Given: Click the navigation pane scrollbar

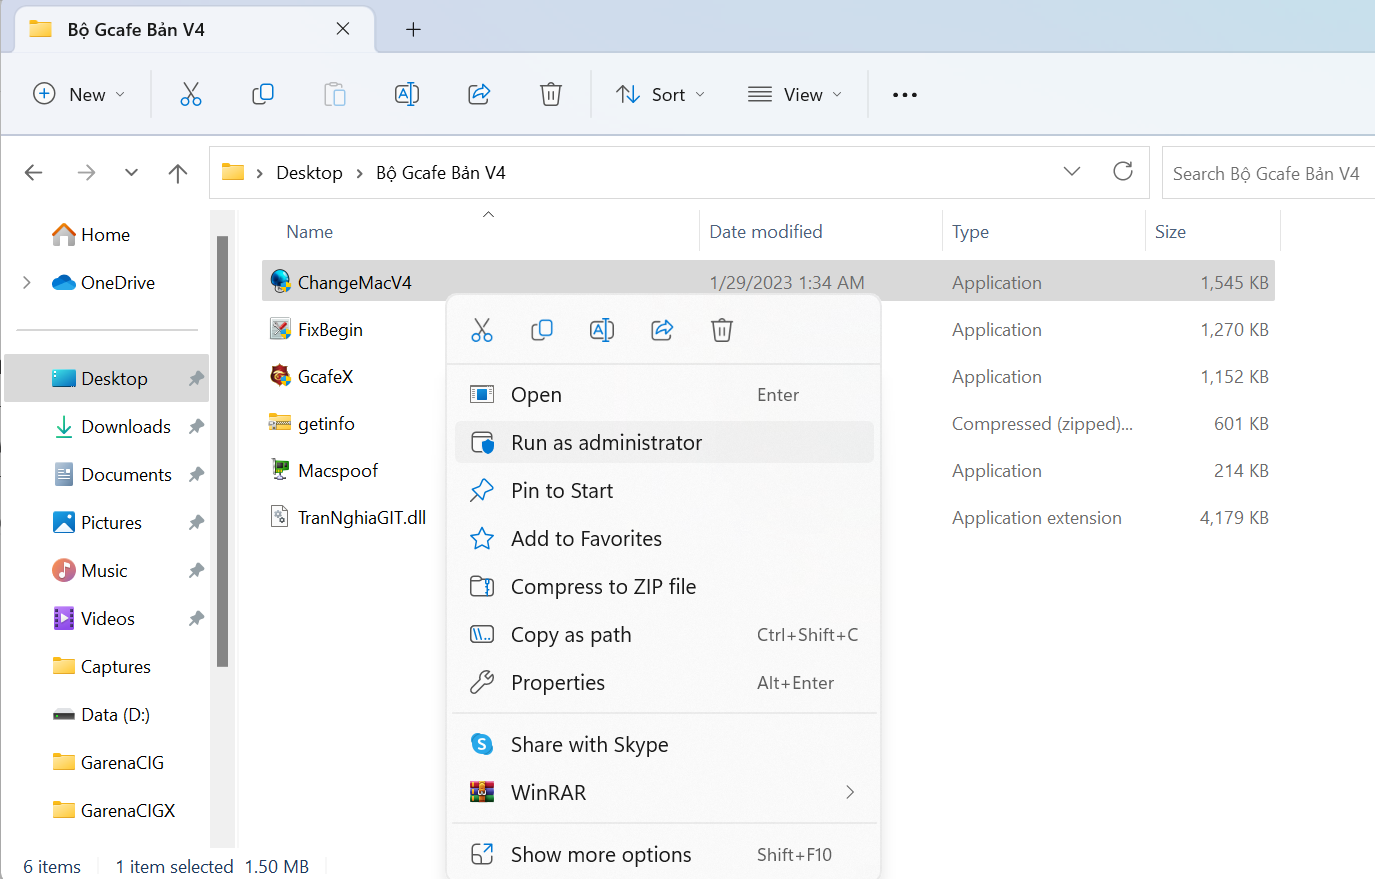Looking at the screenshot, I should pos(222,450).
